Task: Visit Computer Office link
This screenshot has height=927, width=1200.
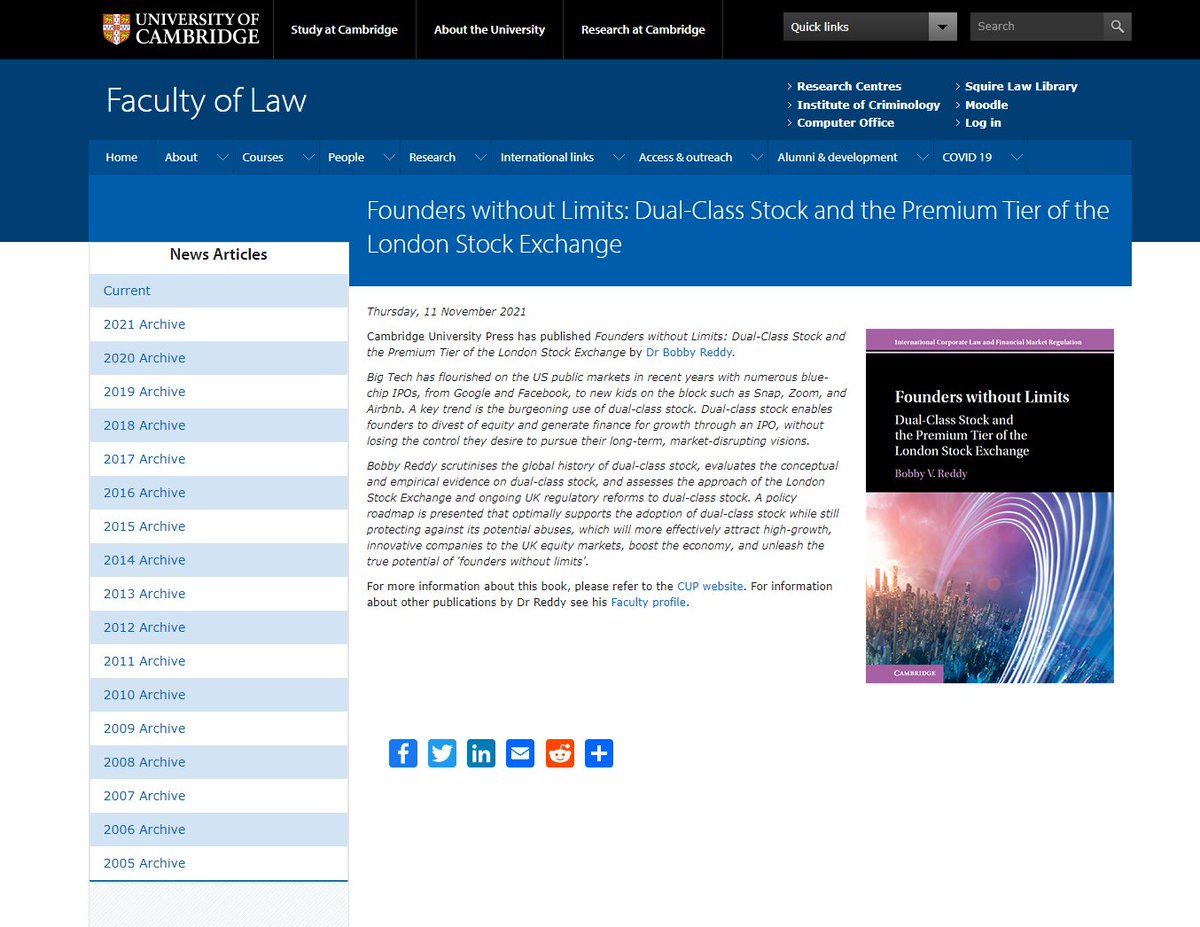Action: pyautogui.click(x=845, y=122)
